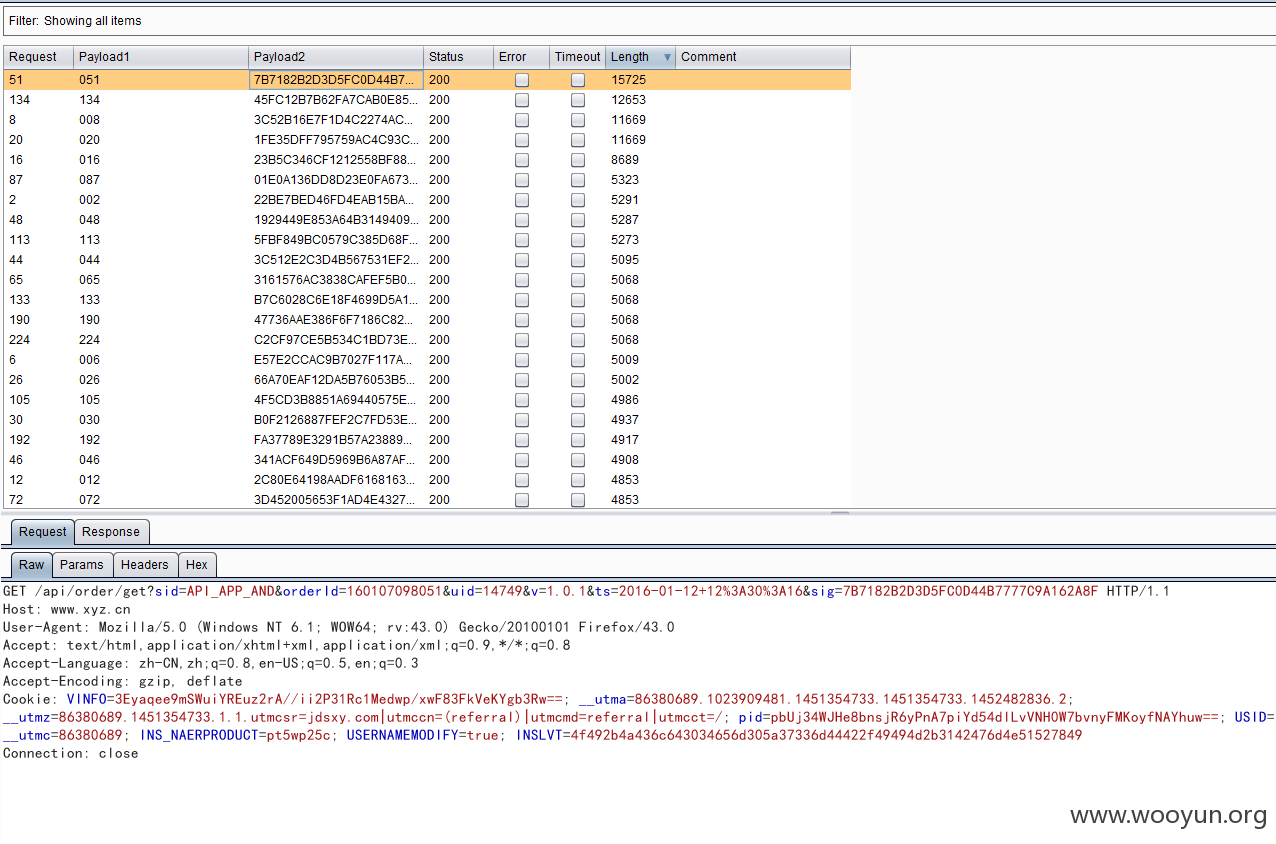Select the row with length 4986
The image size is (1276, 844).
point(427,400)
